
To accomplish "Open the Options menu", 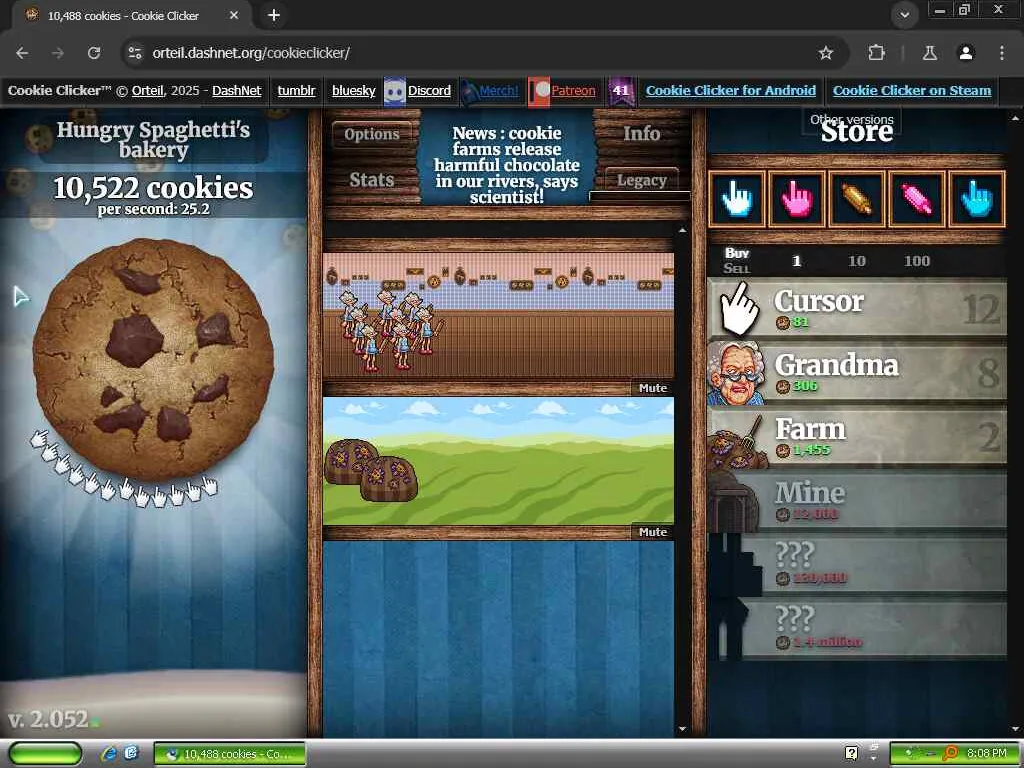I will [372, 134].
